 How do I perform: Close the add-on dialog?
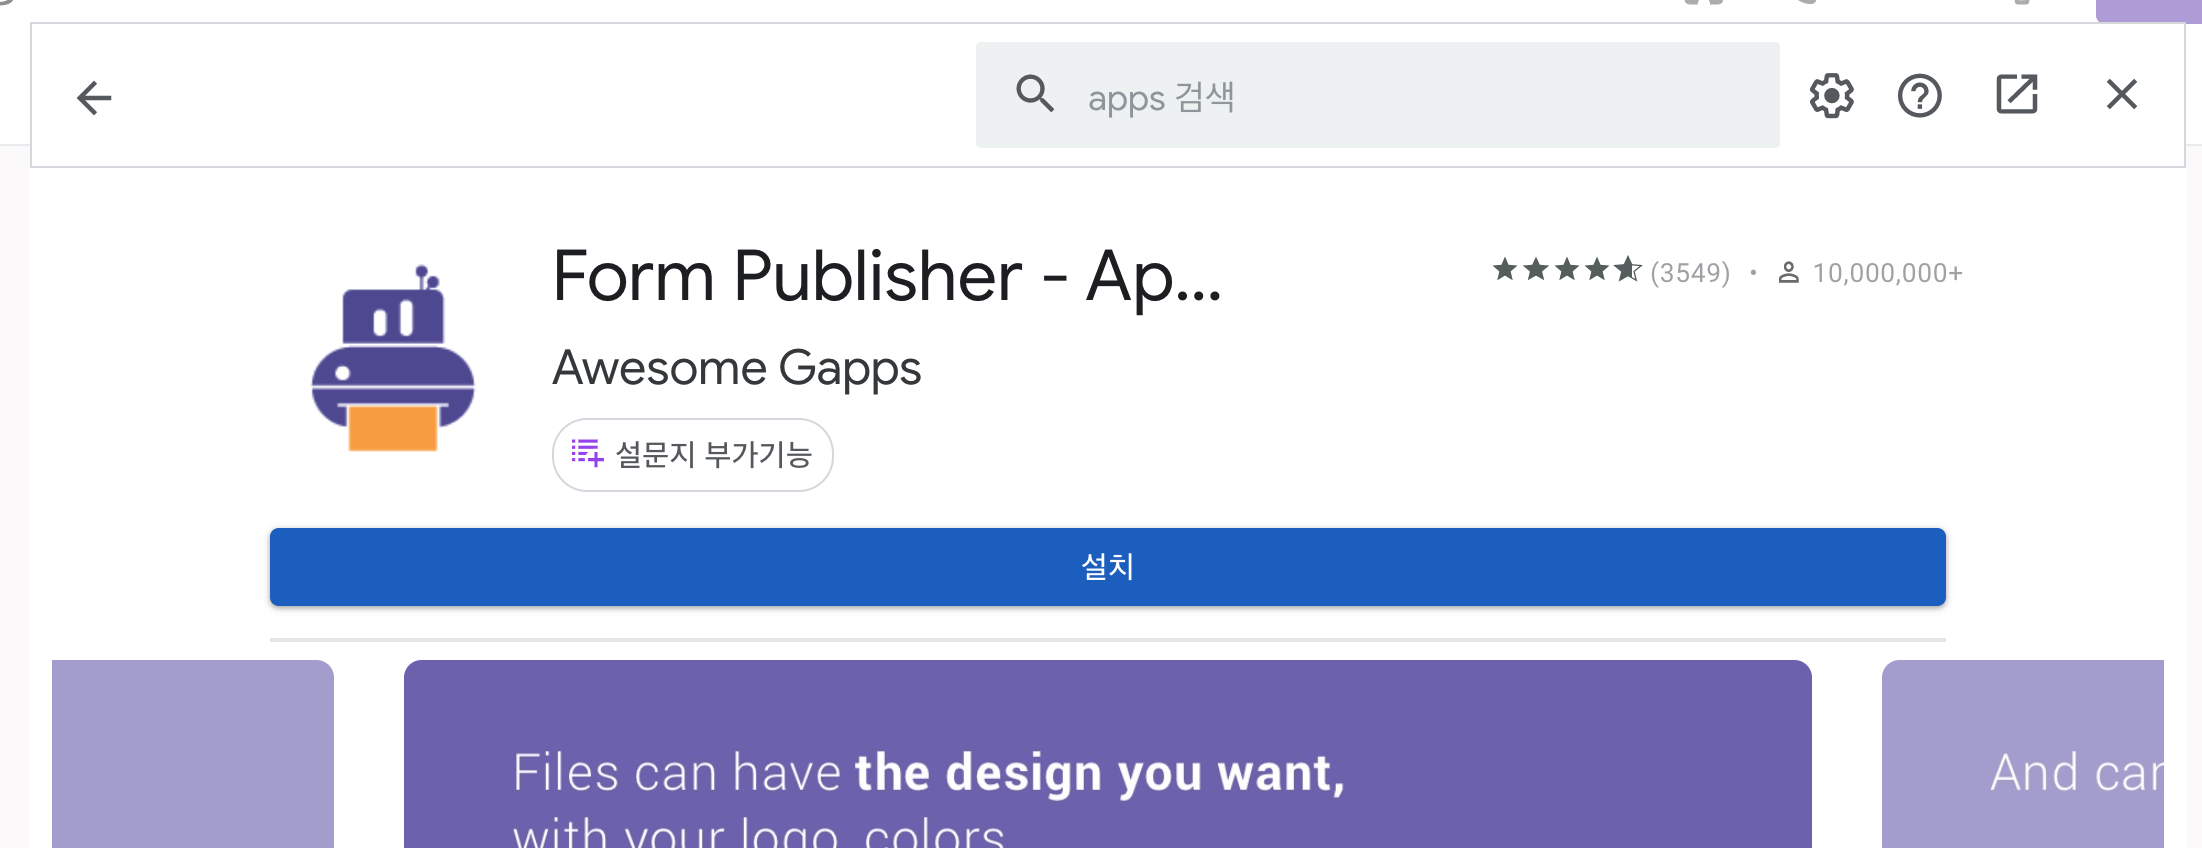coord(2121,94)
